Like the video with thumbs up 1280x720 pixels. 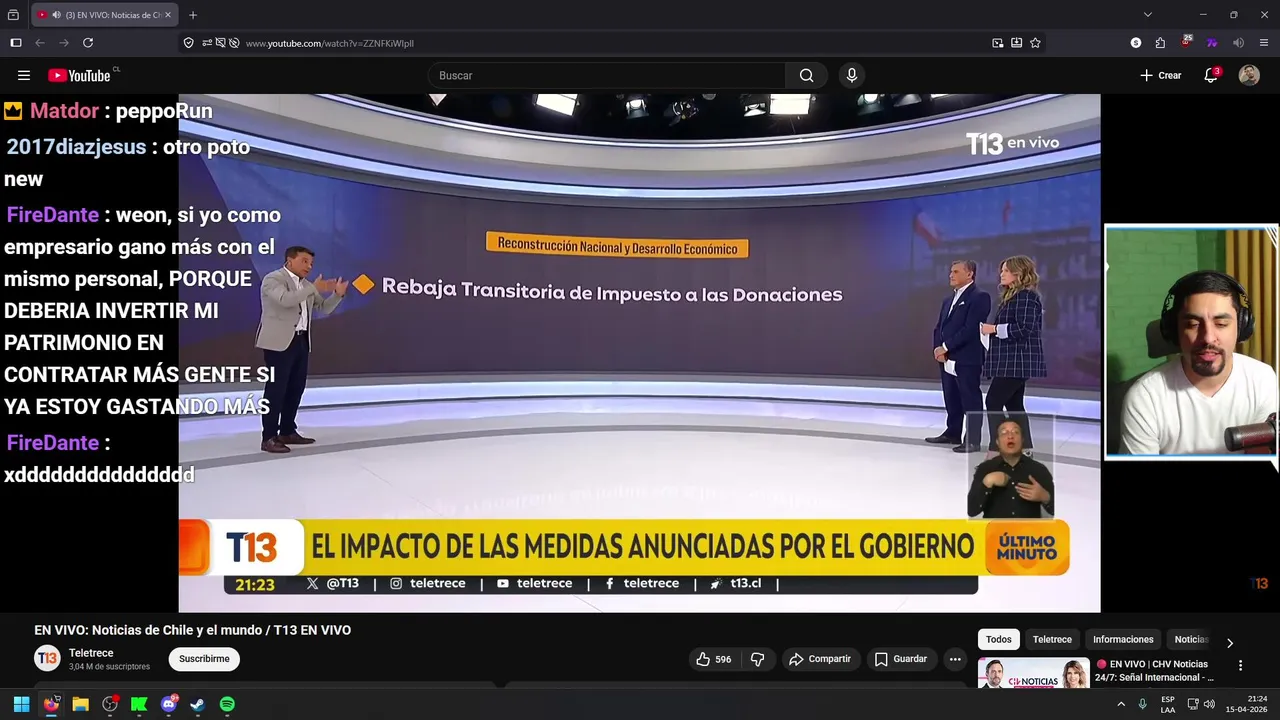pyautogui.click(x=713, y=659)
